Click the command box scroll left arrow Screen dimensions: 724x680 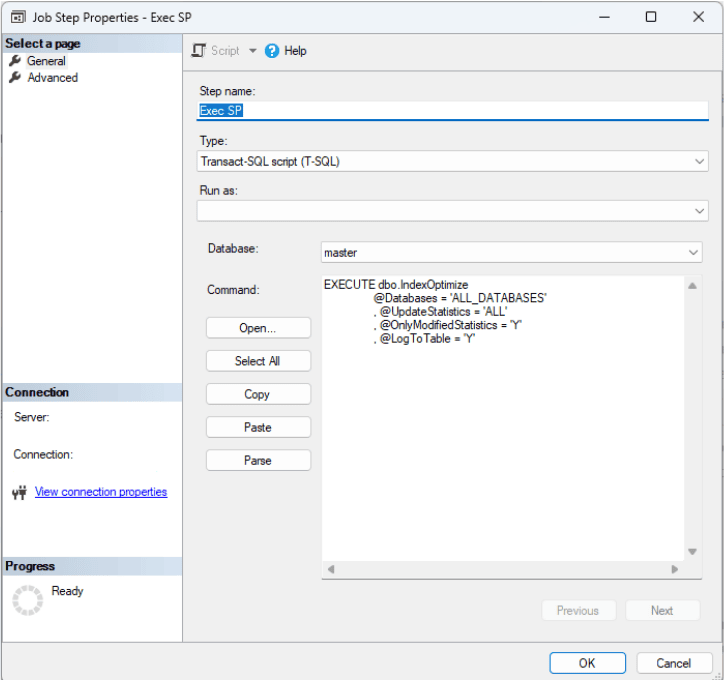331,569
